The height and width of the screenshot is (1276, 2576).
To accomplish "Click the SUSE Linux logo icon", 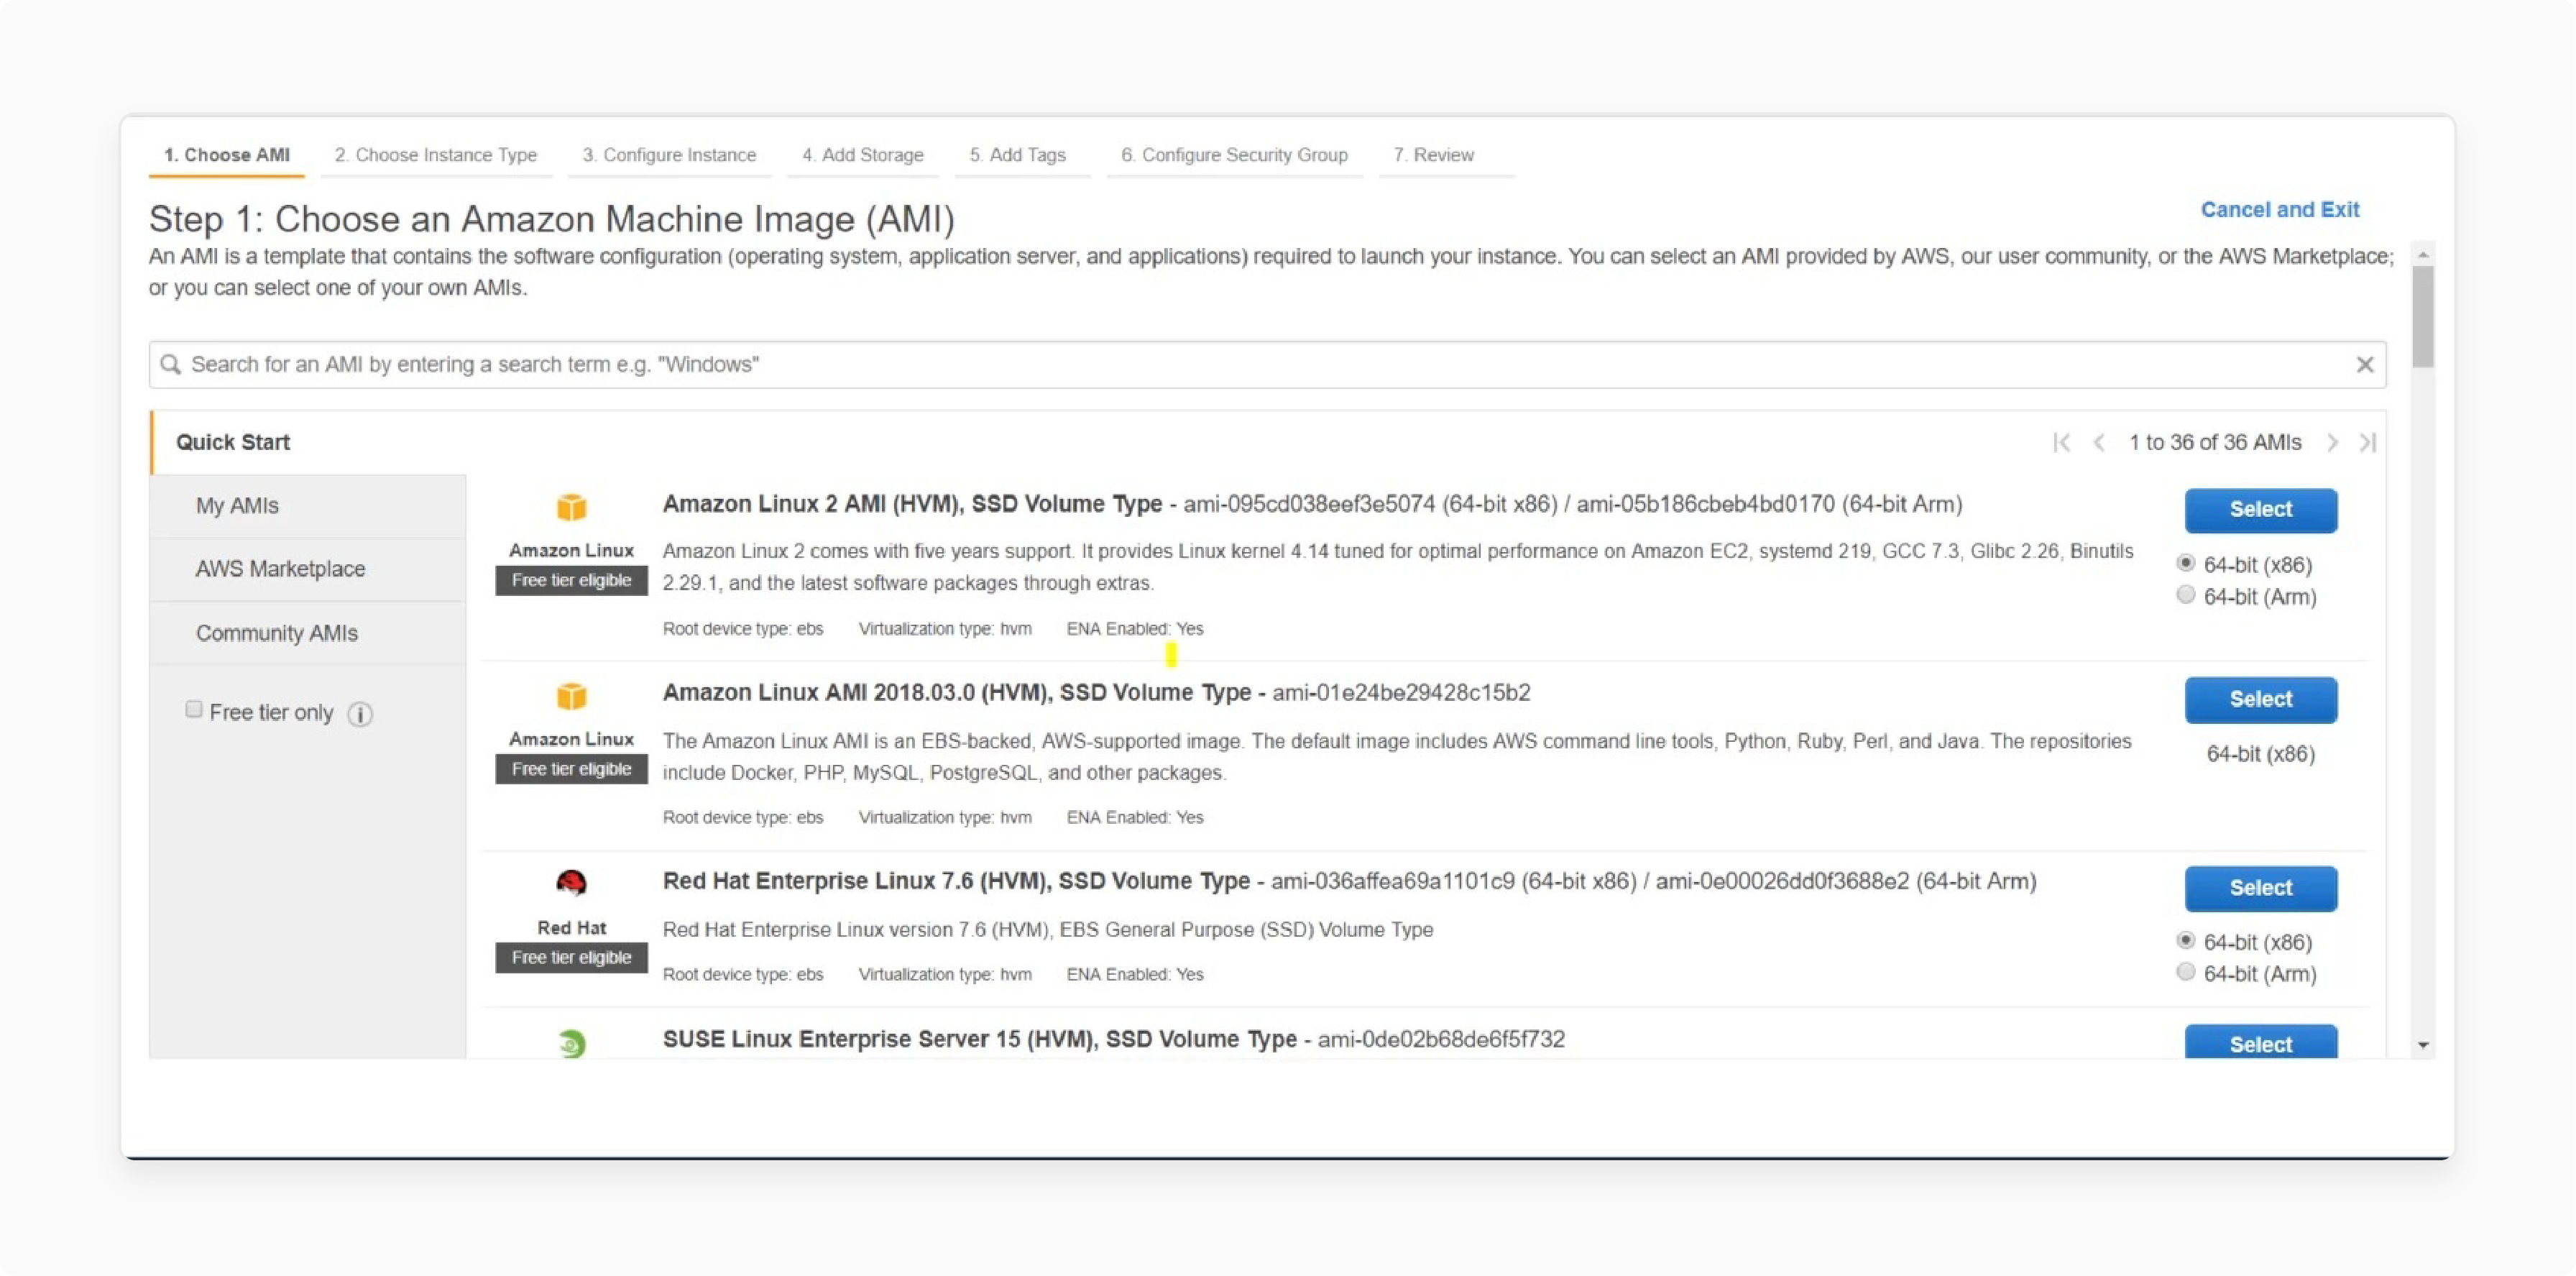I will (571, 1043).
